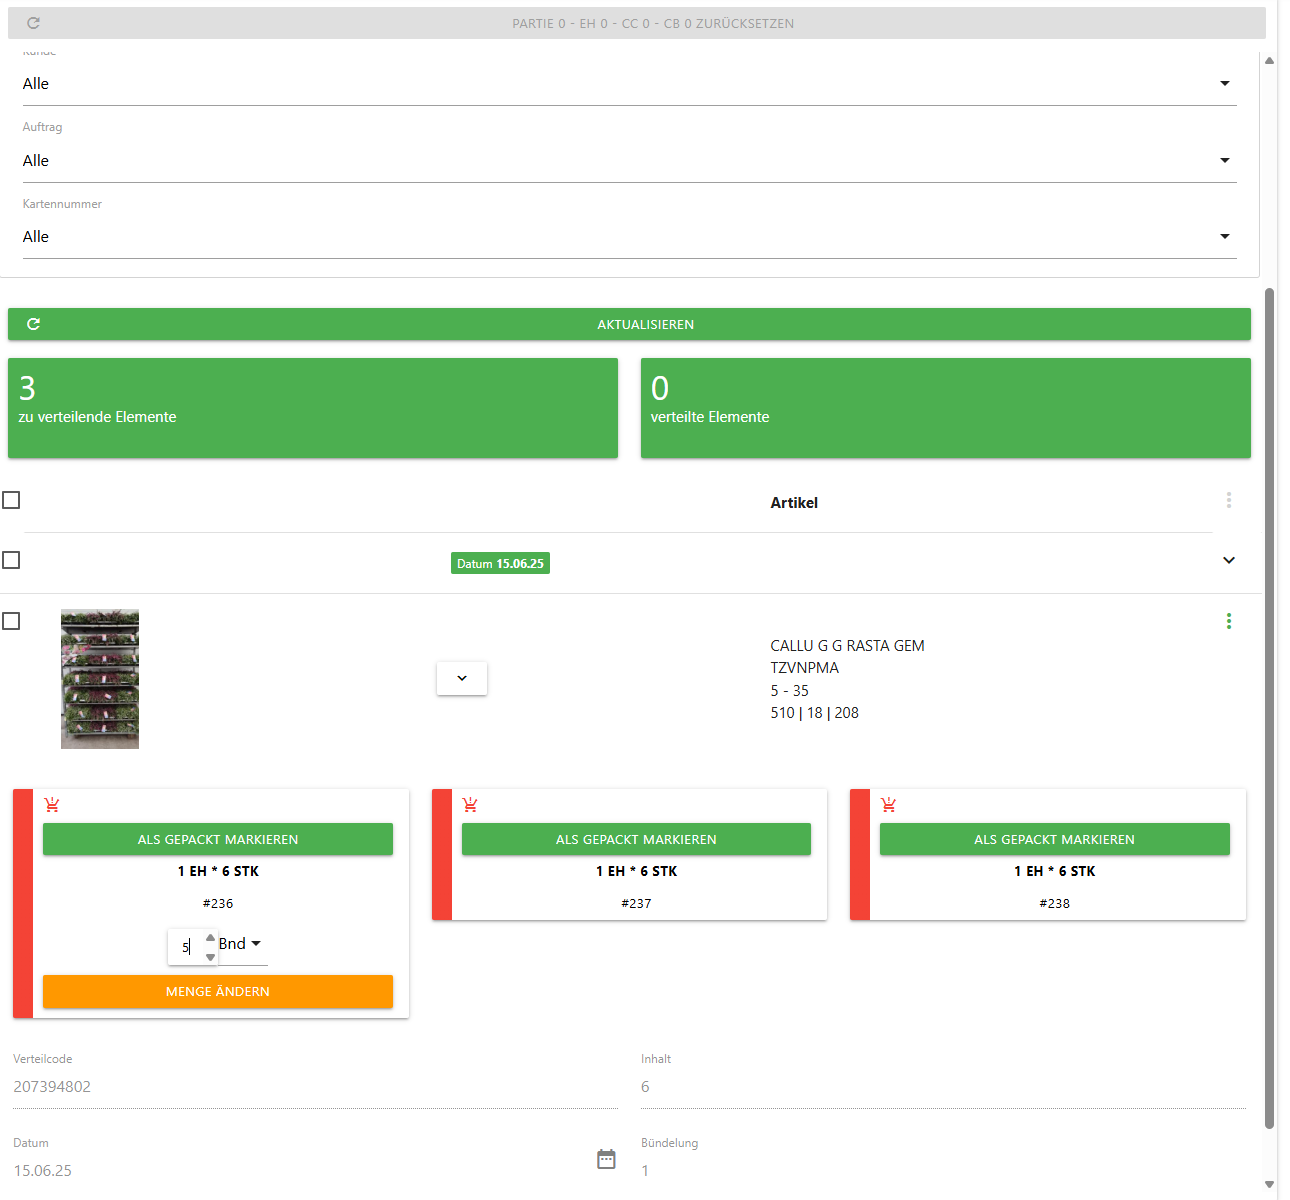The height and width of the screenshot is (1200, 1290).
Task: Tick the select-all checkbox in Artikel header row
Action: [x=11, y=500]
